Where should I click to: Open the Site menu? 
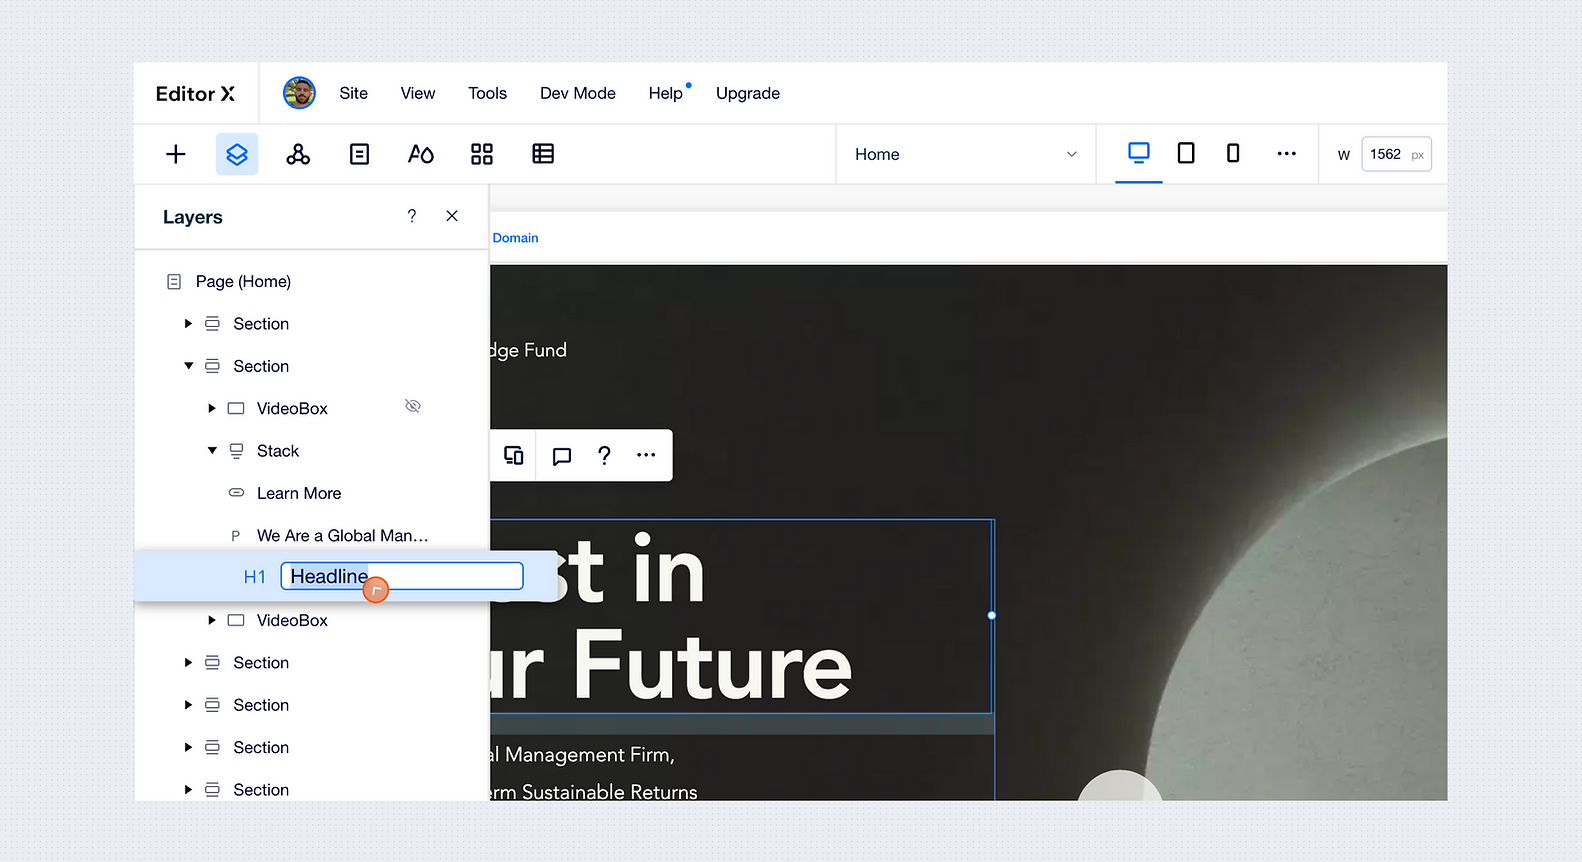click(x=353, y=93)
